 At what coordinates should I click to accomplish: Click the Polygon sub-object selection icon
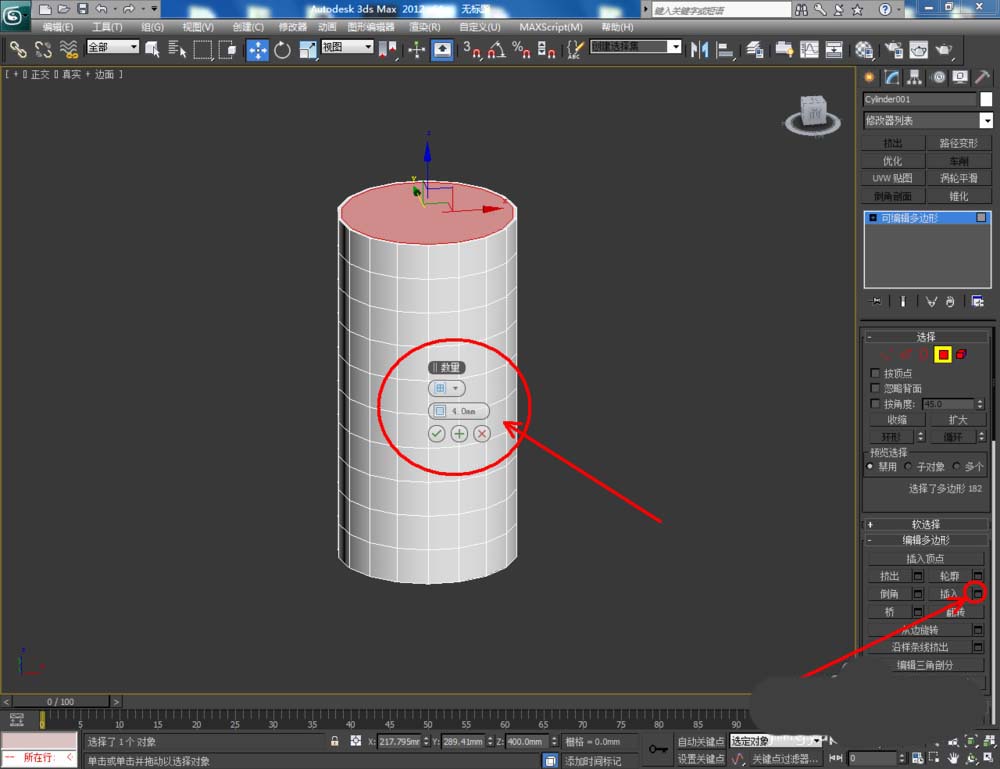point(942,354)
